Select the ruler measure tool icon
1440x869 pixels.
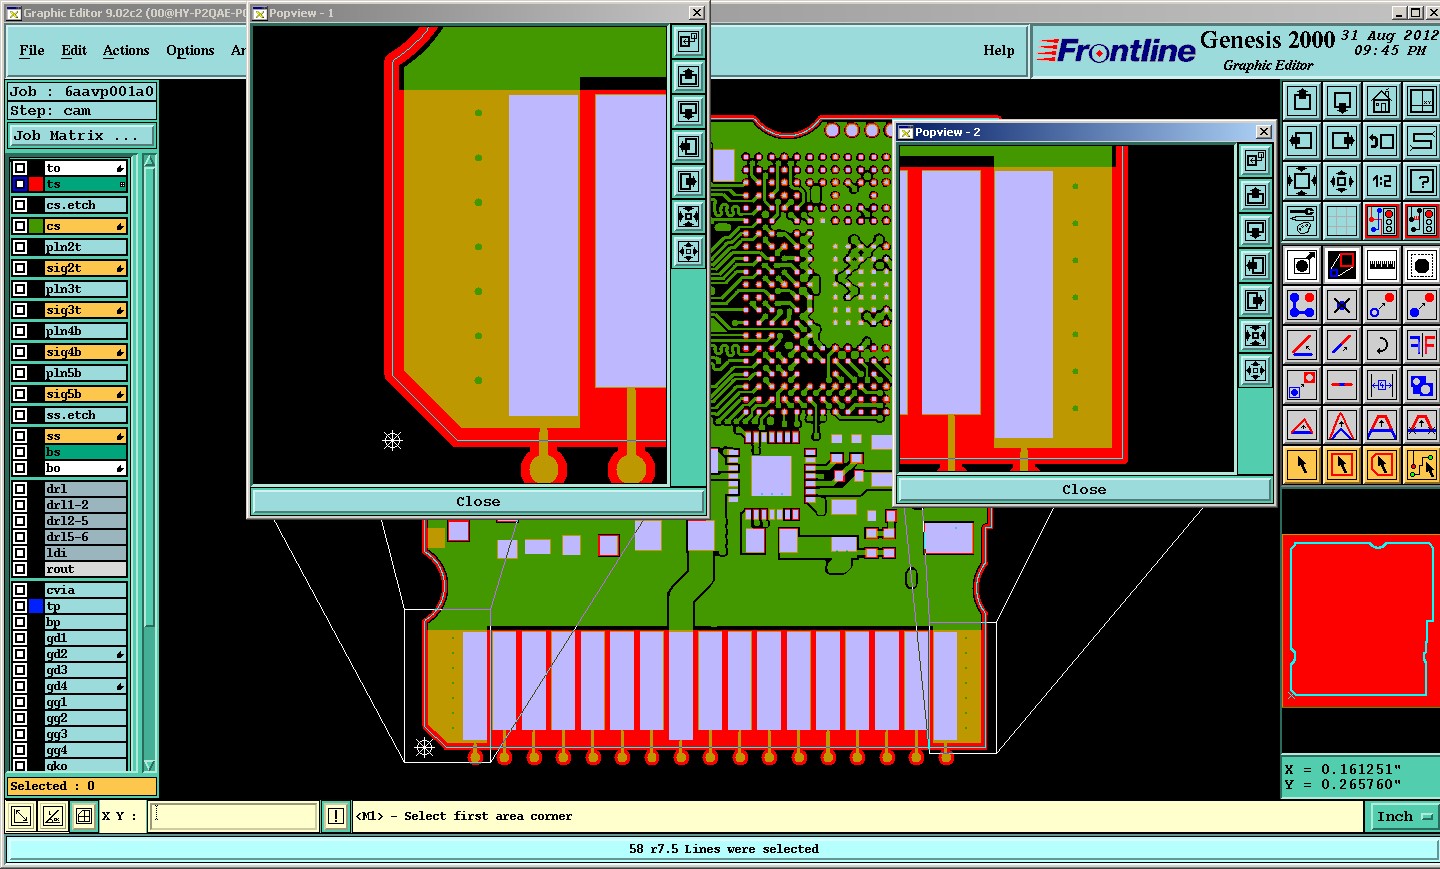click(x=1382, y=265)
